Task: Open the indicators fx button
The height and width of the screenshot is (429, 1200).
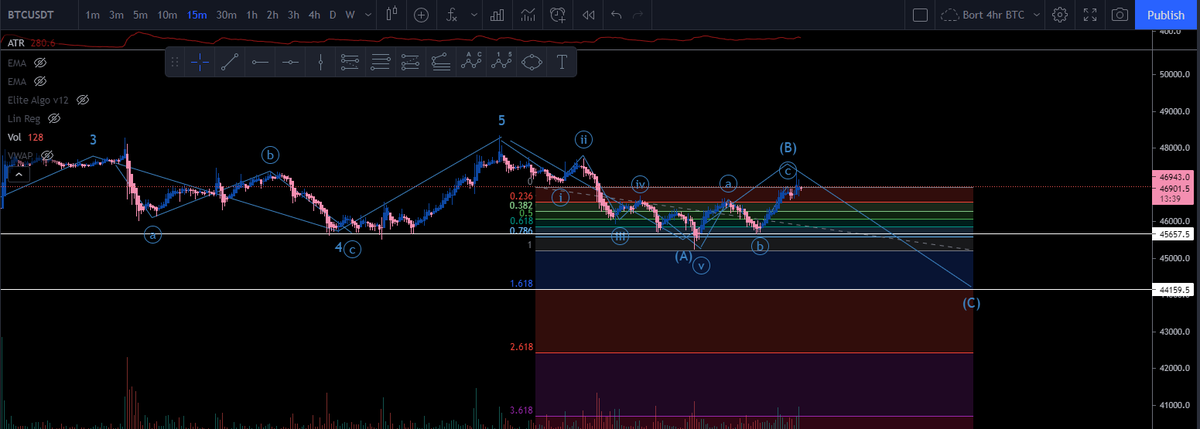Action: pyautogui.click(x=452, y=15)
